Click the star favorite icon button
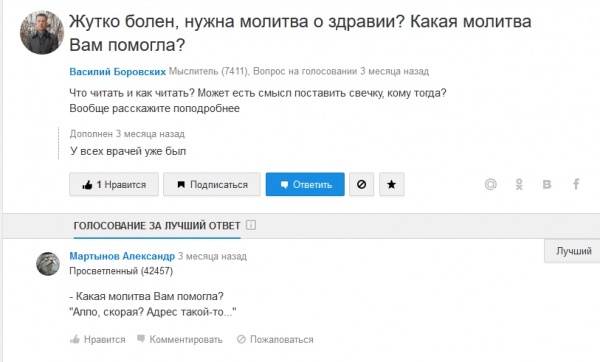 (391, 184)
